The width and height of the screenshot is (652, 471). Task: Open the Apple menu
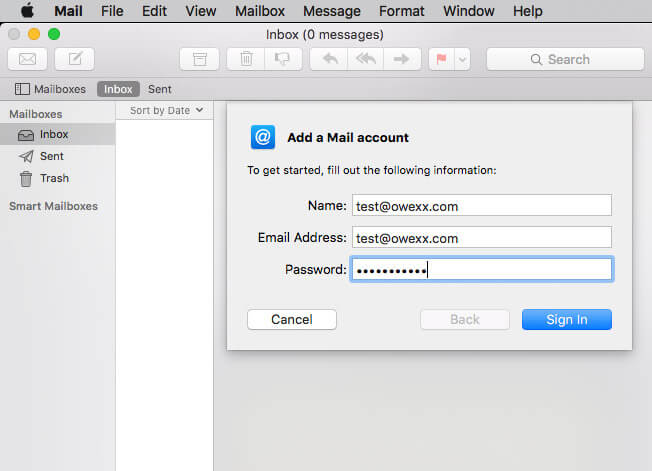click(27, 11)
